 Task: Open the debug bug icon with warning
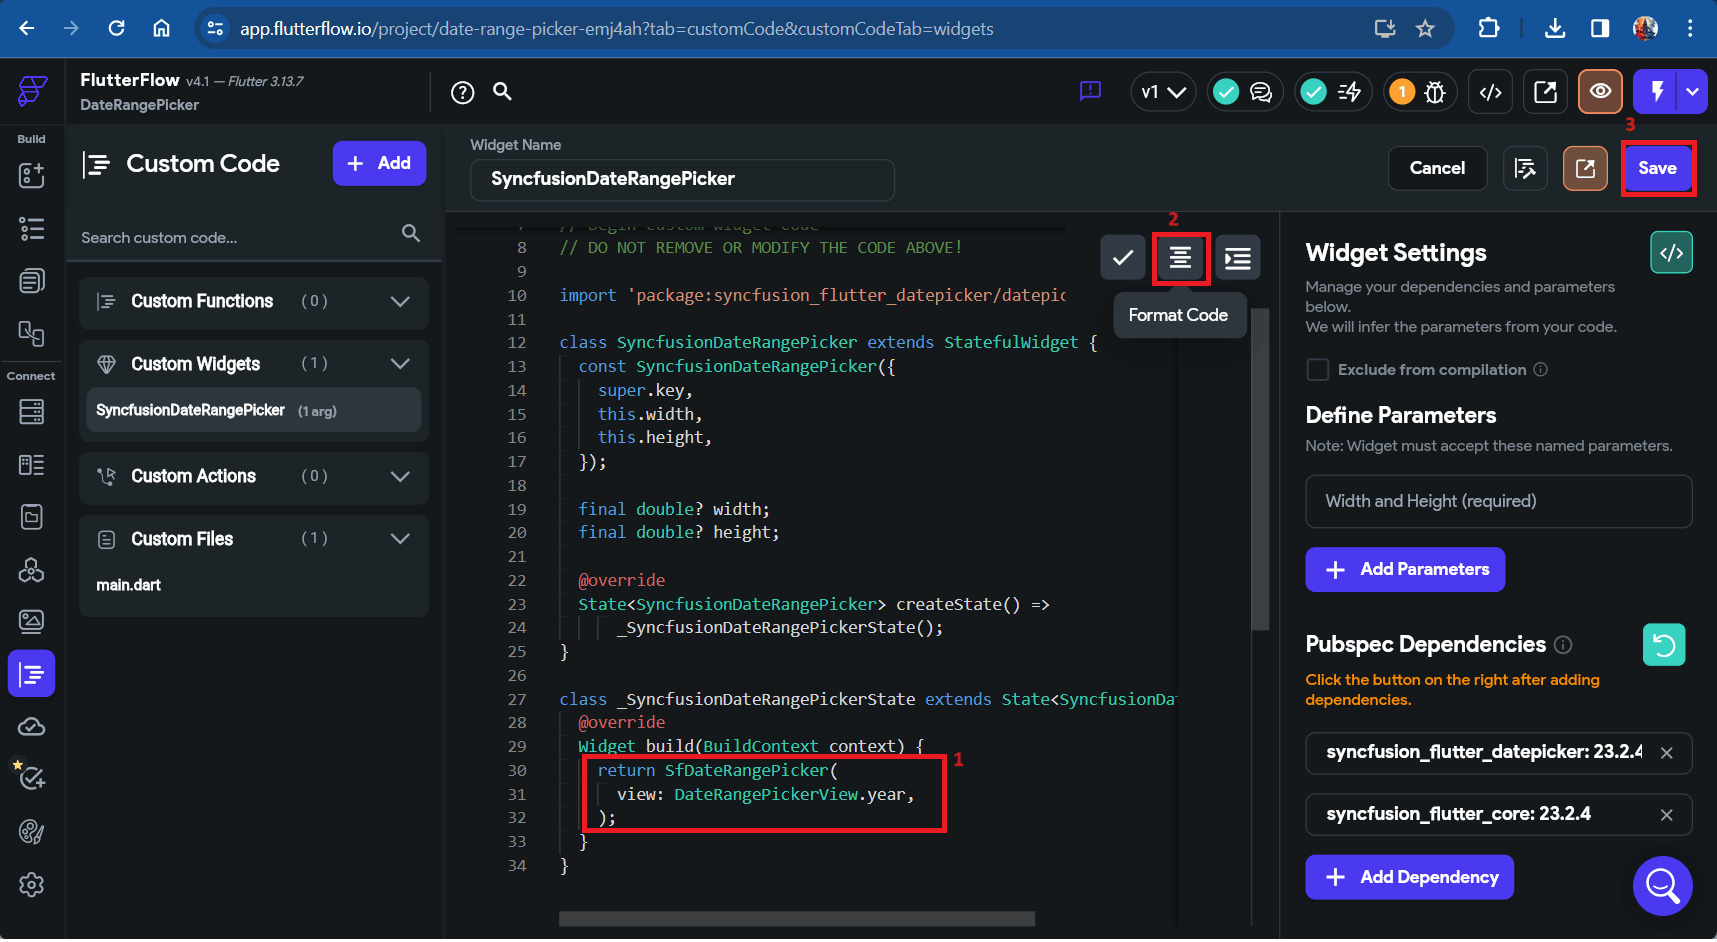[1435, 92]
